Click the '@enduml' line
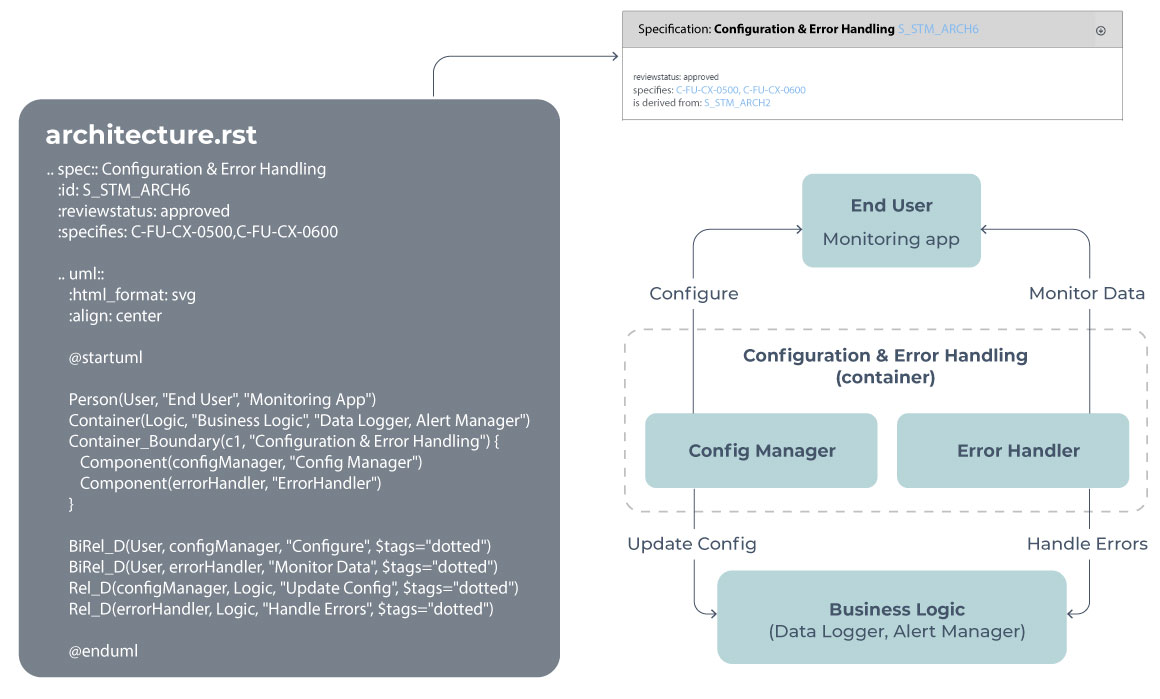1160x699 pixels. pyautogui.click(x=103, y=651)
